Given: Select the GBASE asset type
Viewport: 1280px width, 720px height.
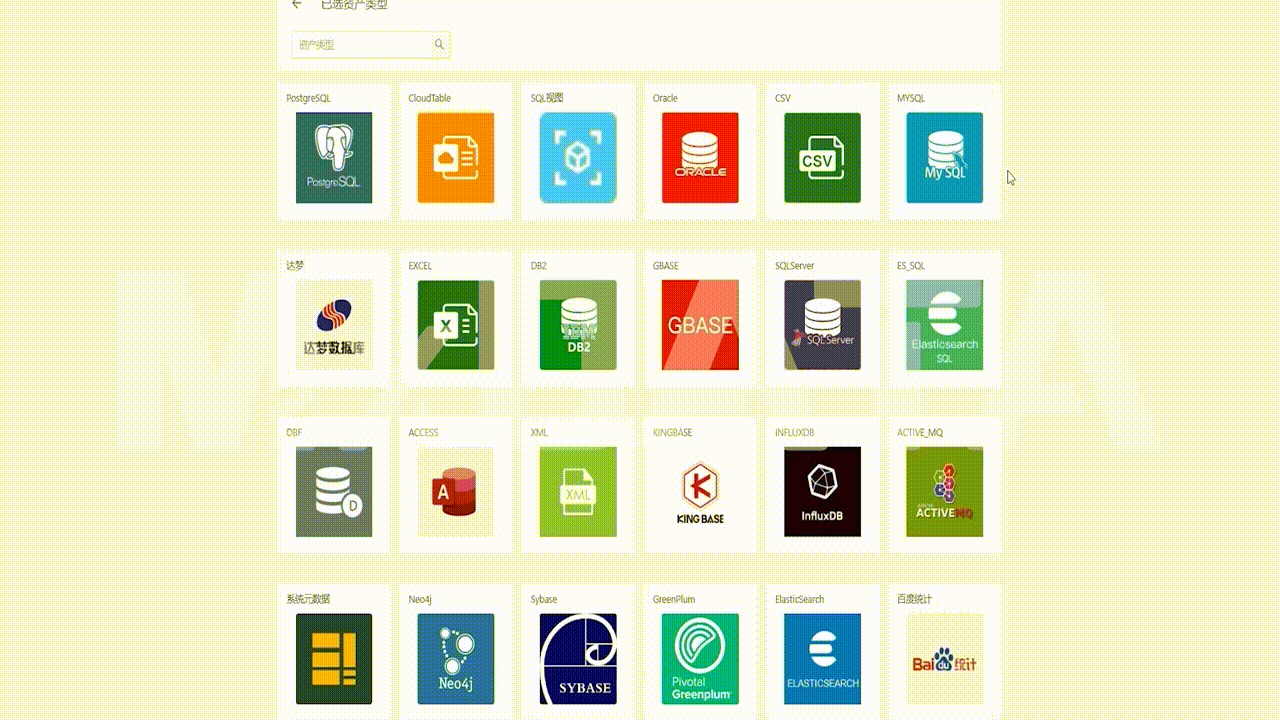Looking at the screenshot, I should (700, 325).
